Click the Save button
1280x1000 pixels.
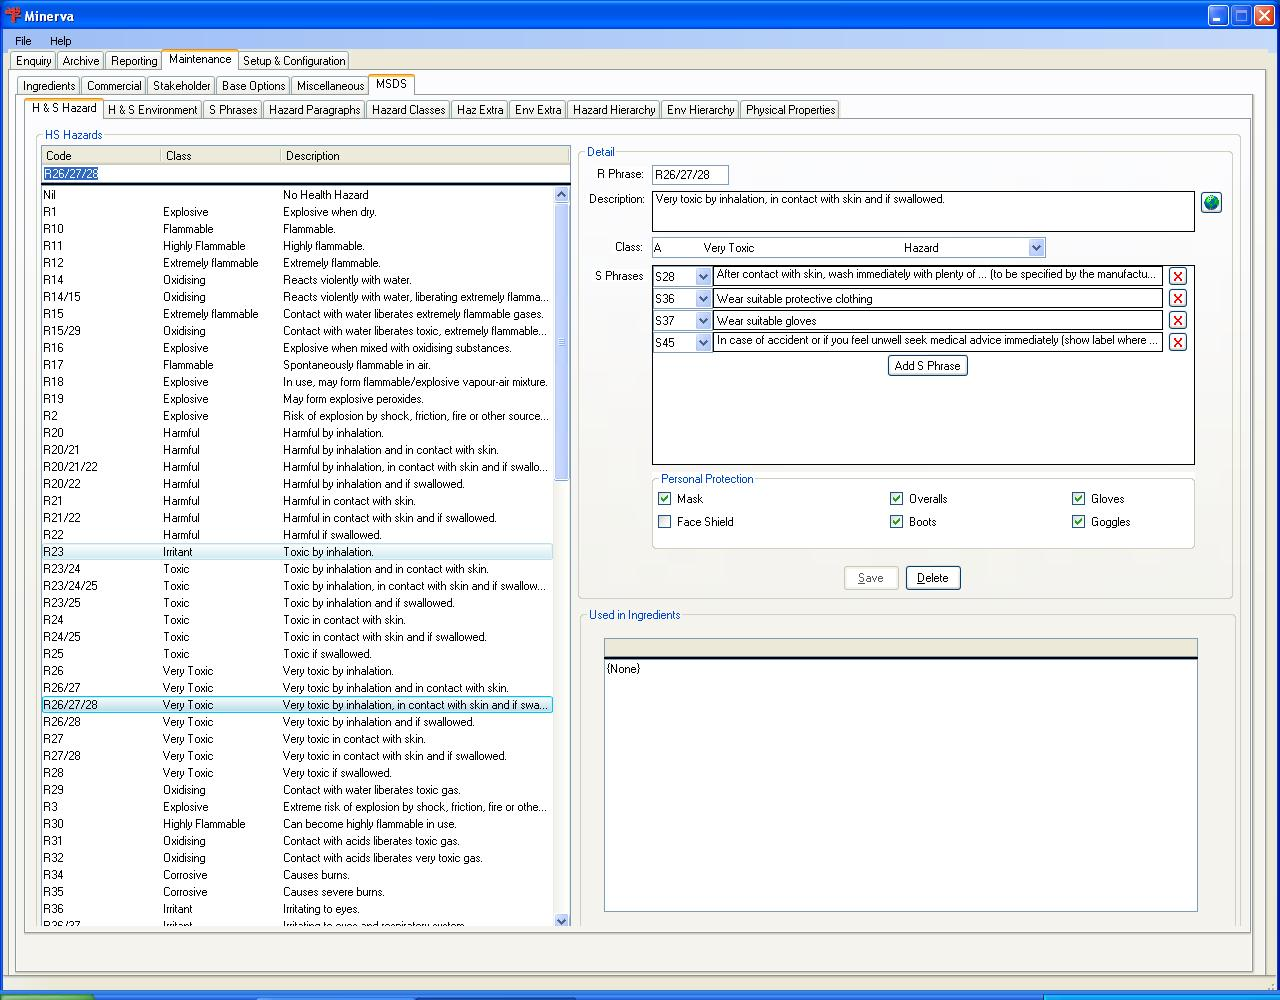tap(871, 578)
